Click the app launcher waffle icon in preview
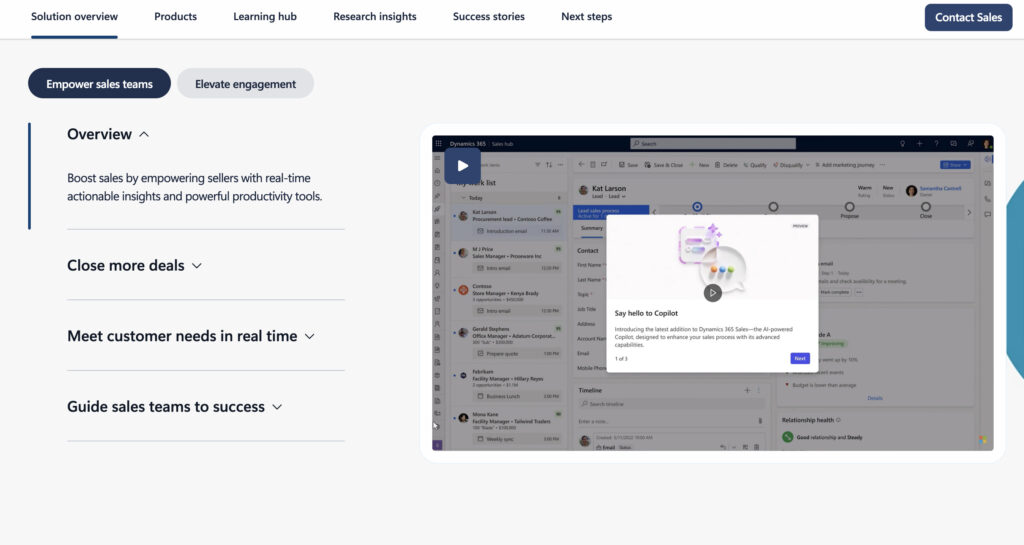The height and width of the screenshot is (545, 1024). pos(439,144)
